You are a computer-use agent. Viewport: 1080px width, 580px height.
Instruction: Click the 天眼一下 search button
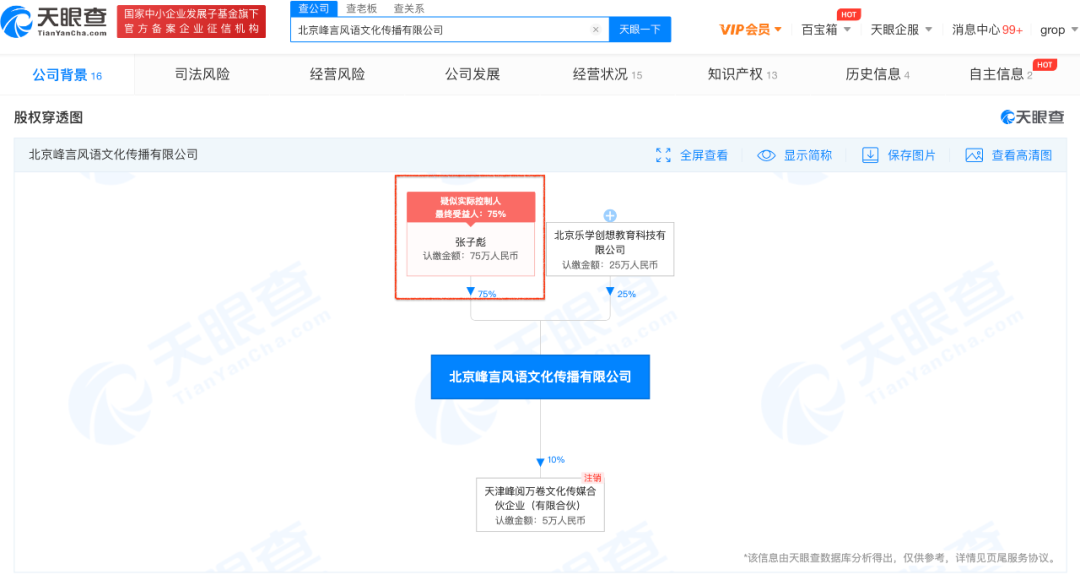pyautogui.click(x=640, y=29)
